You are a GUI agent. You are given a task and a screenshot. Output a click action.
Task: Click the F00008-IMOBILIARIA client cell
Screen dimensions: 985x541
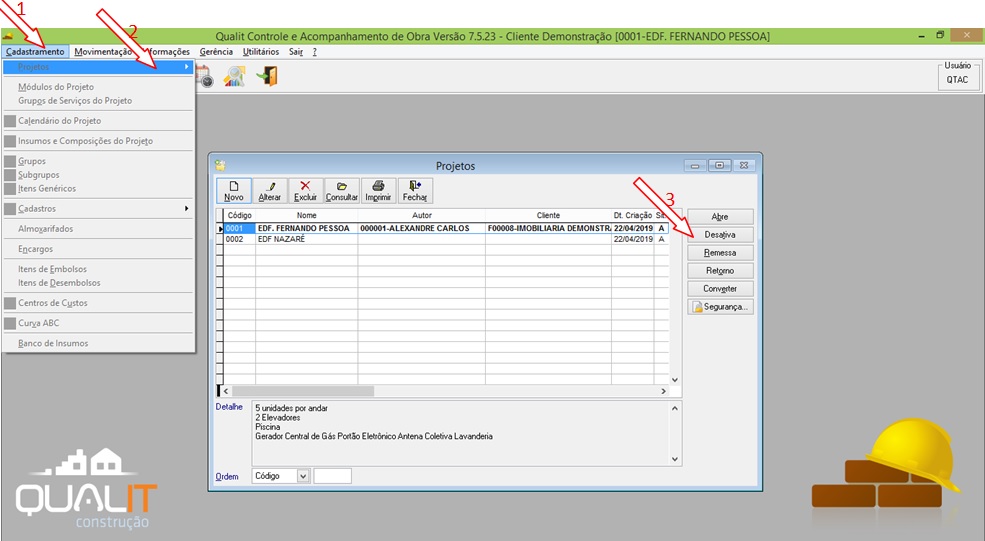tap(548, 229)
